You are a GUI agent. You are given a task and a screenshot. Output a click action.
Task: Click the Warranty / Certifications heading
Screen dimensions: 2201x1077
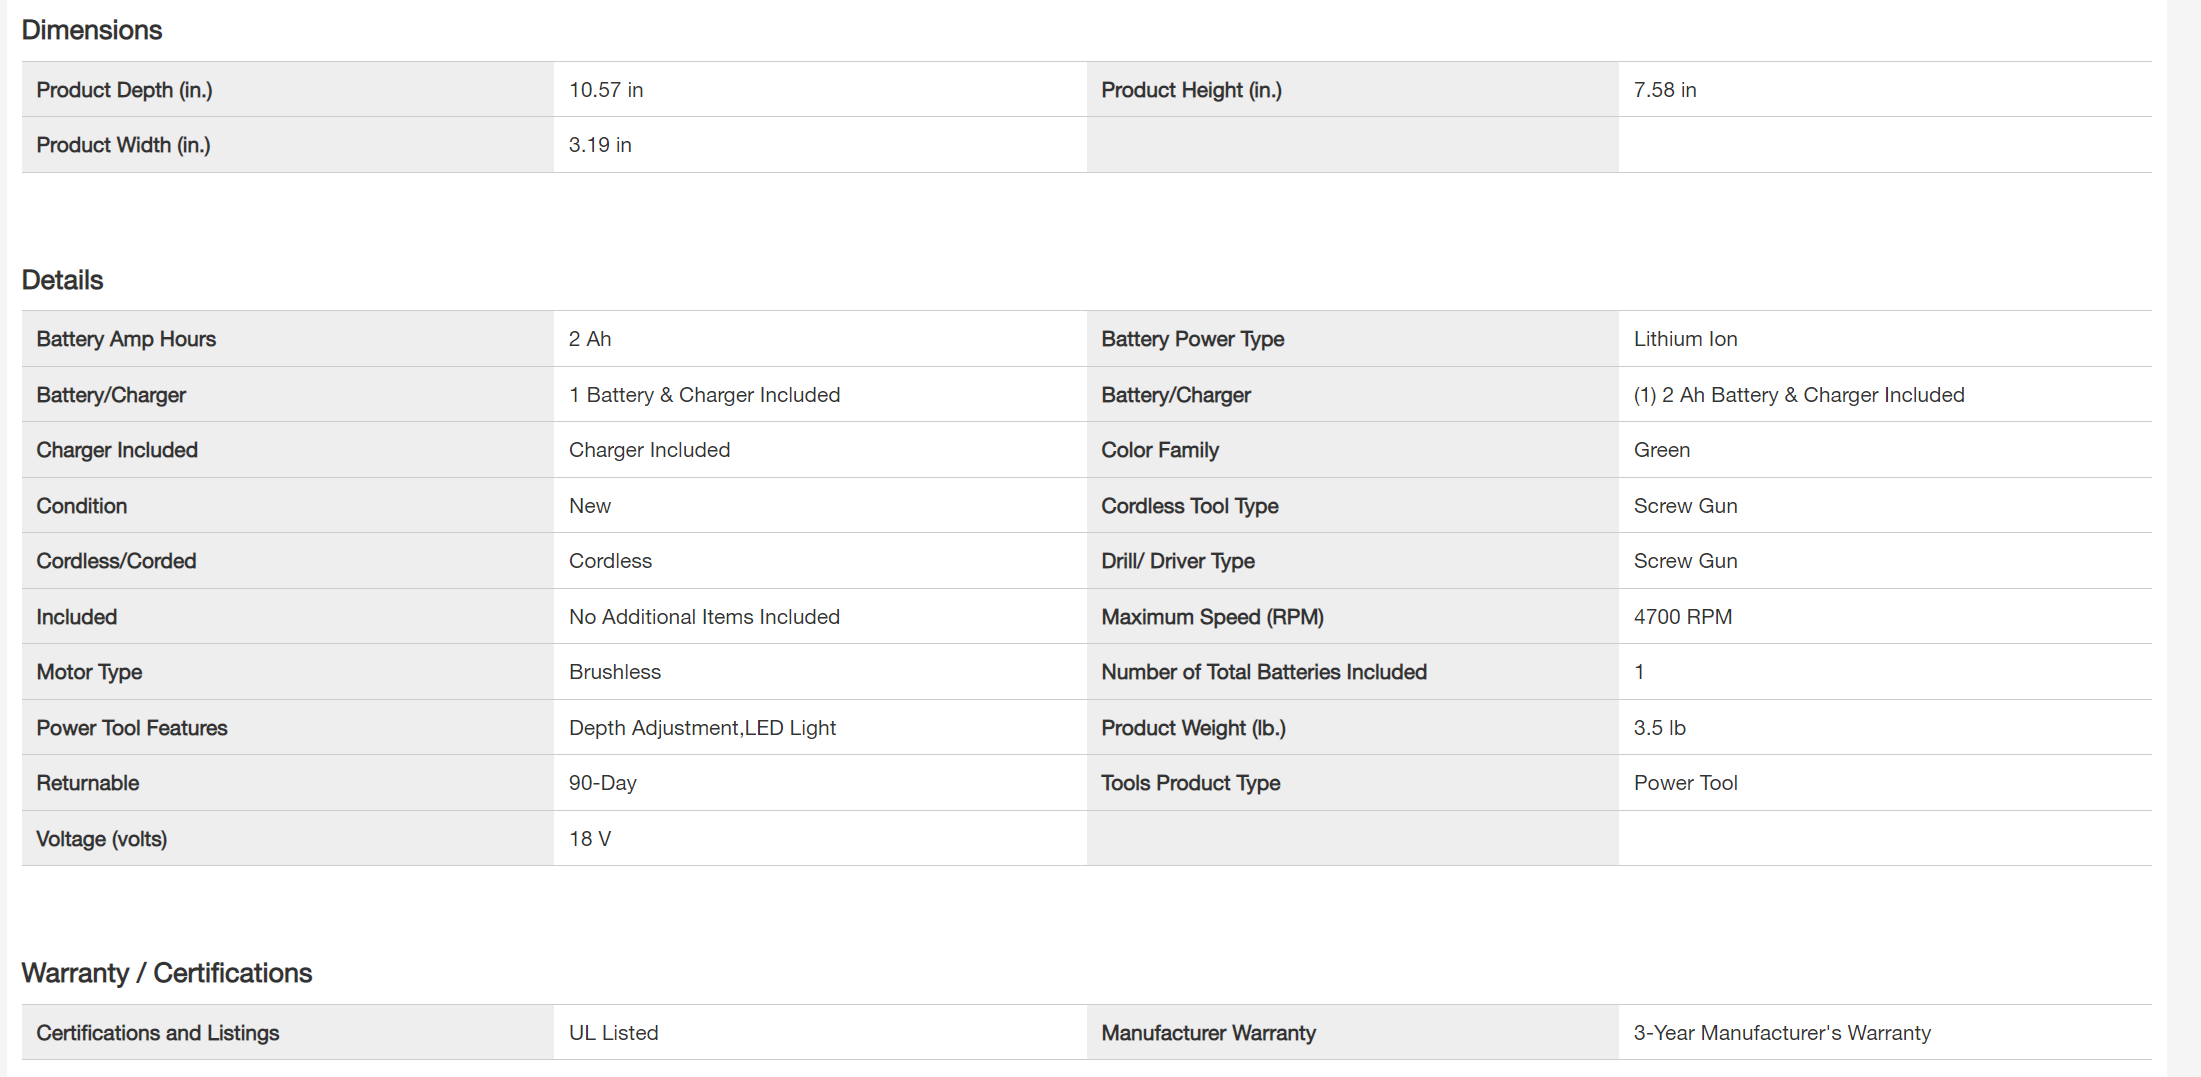pyautogui.click(x=167, y=973)
